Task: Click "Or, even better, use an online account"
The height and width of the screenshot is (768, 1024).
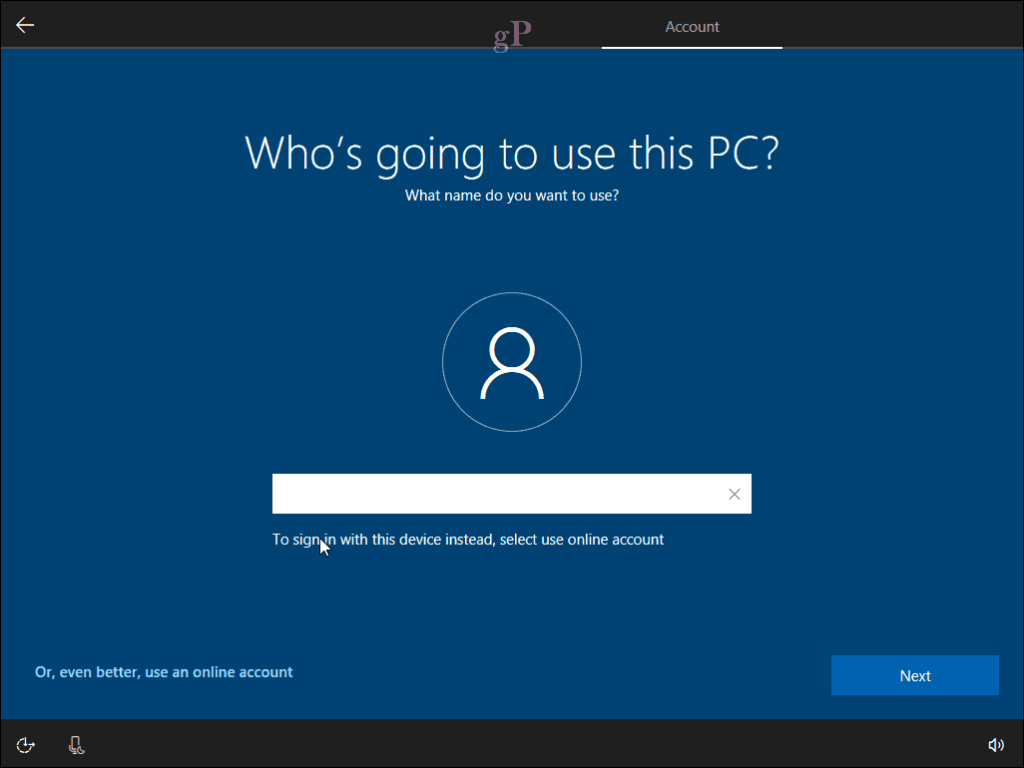Action: point(163,671)
